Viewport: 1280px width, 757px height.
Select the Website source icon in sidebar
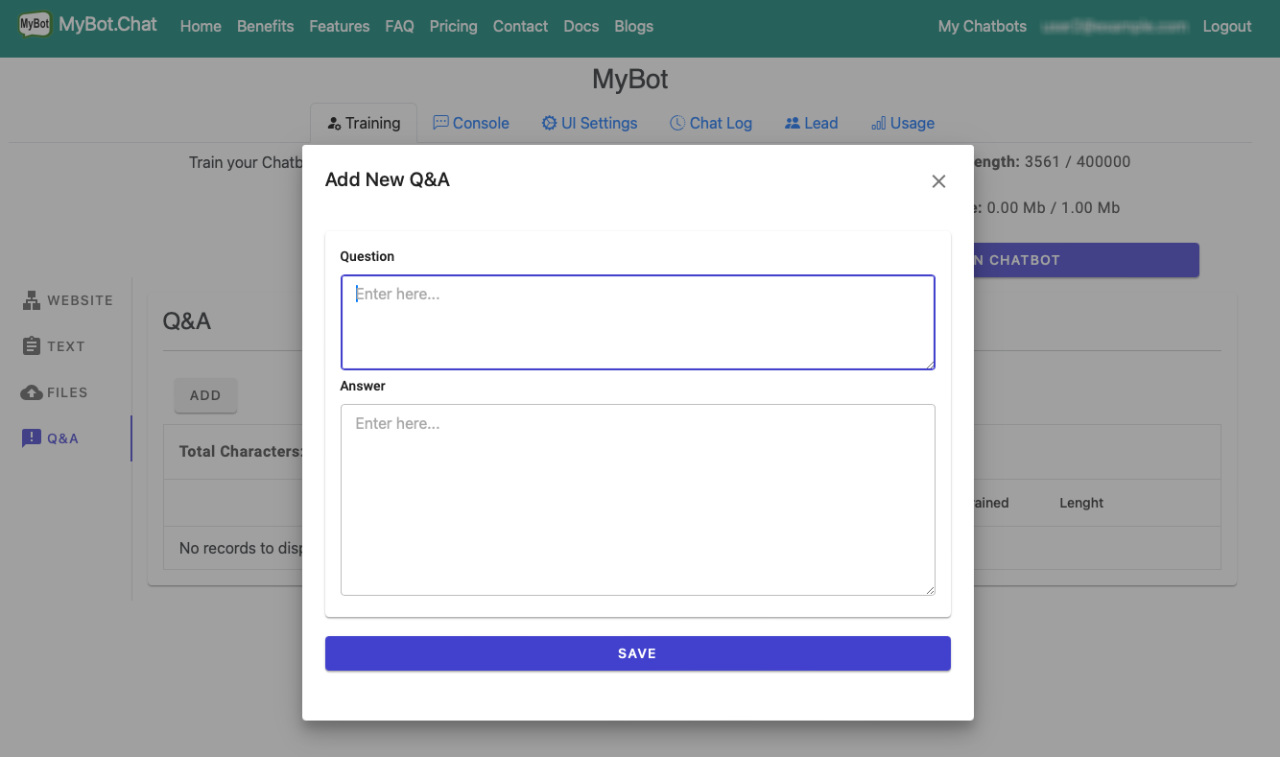point(31,300)
